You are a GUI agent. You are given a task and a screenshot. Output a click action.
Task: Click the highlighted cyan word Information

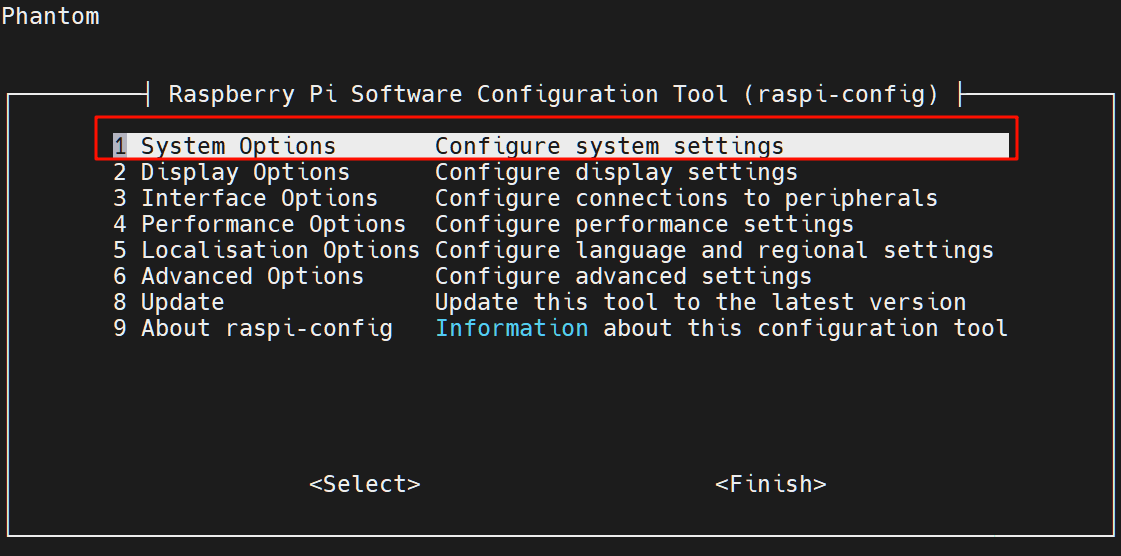coord(512,328)
